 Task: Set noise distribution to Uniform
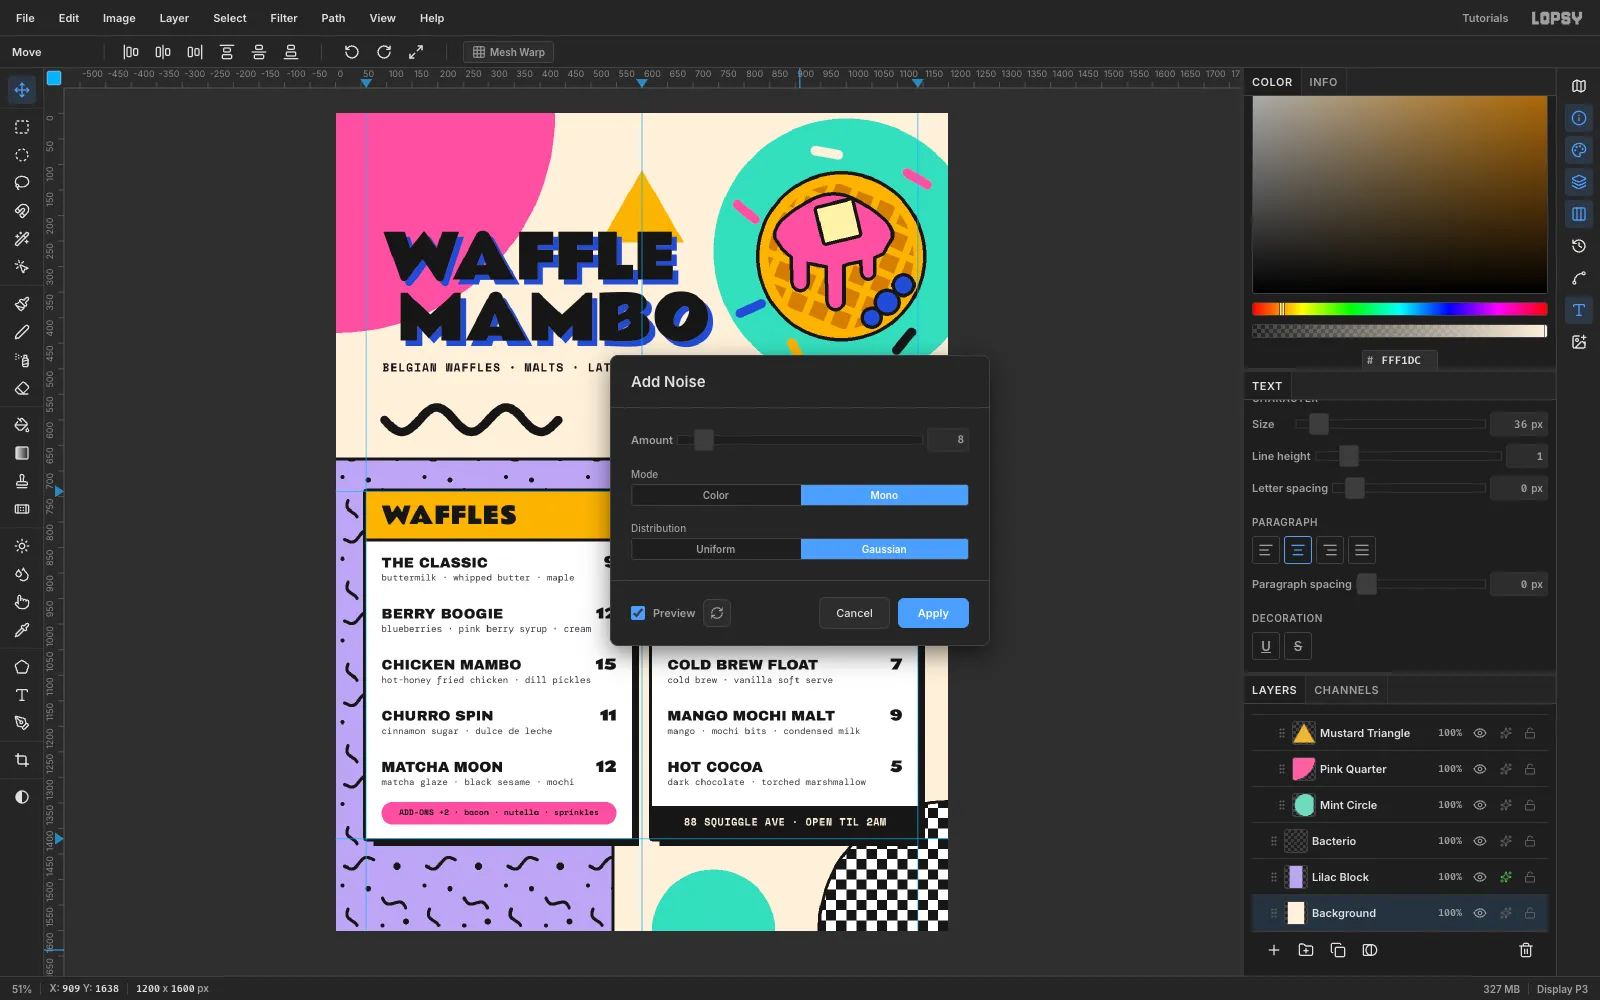point(716,549)
